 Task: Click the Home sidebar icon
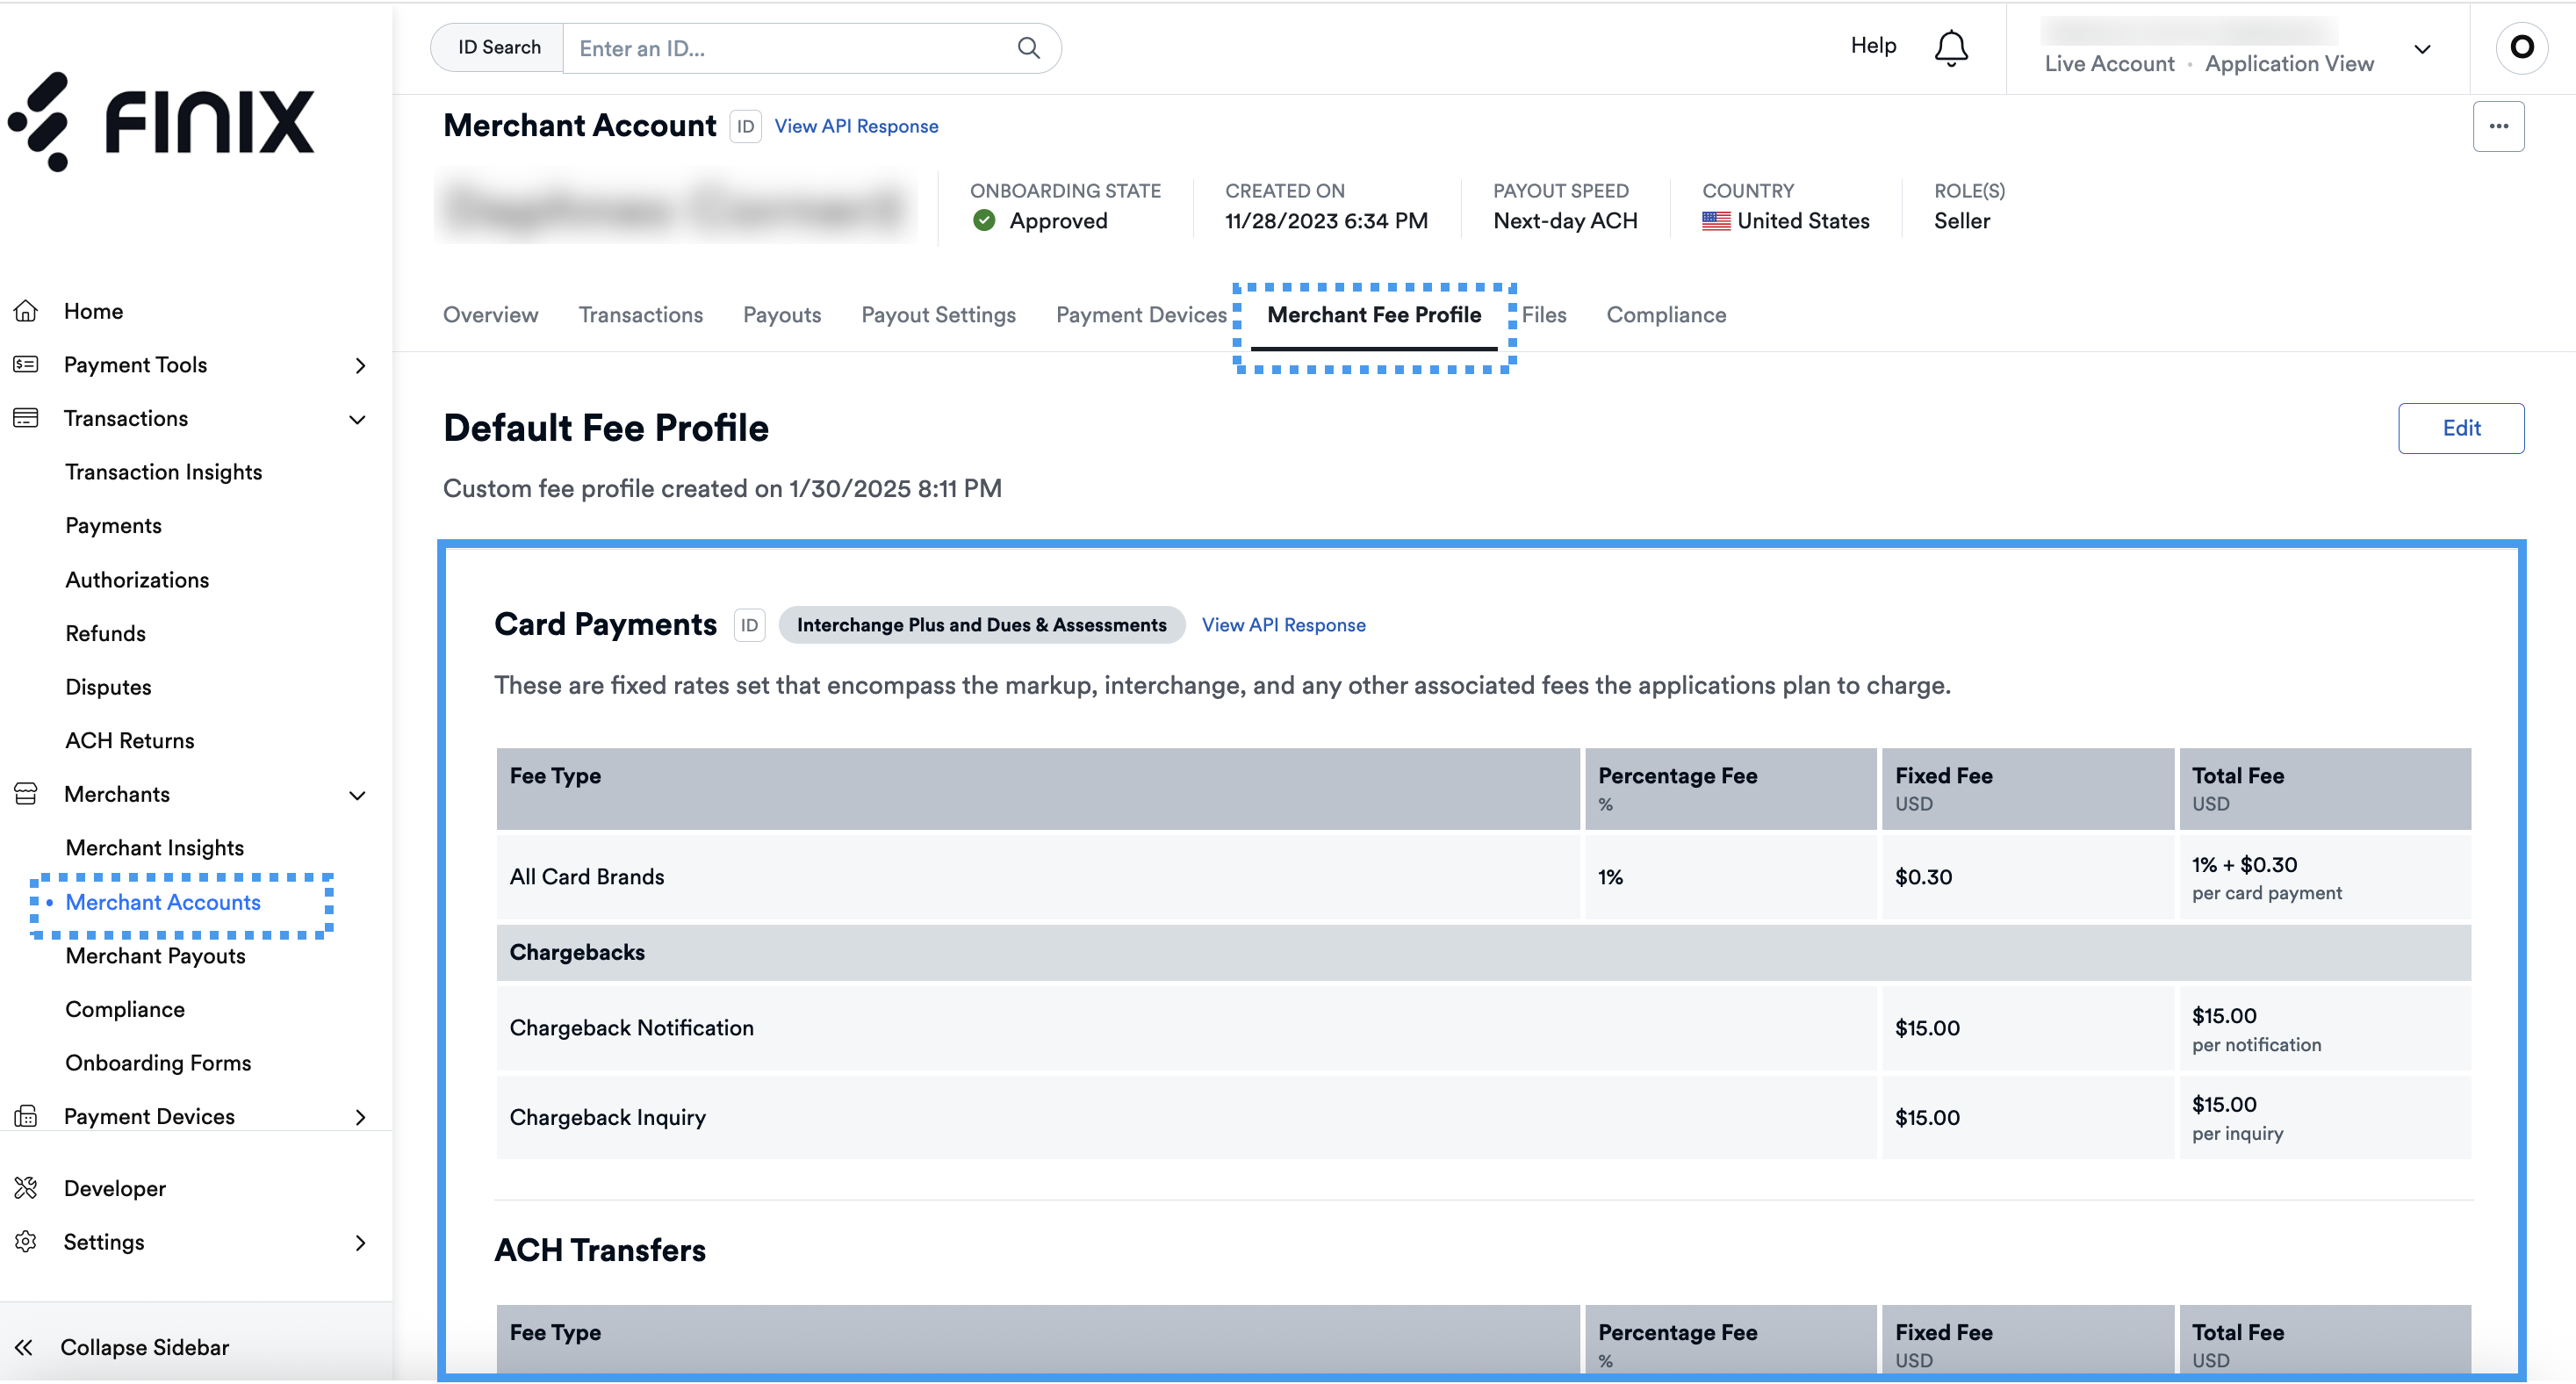[26, 310]
